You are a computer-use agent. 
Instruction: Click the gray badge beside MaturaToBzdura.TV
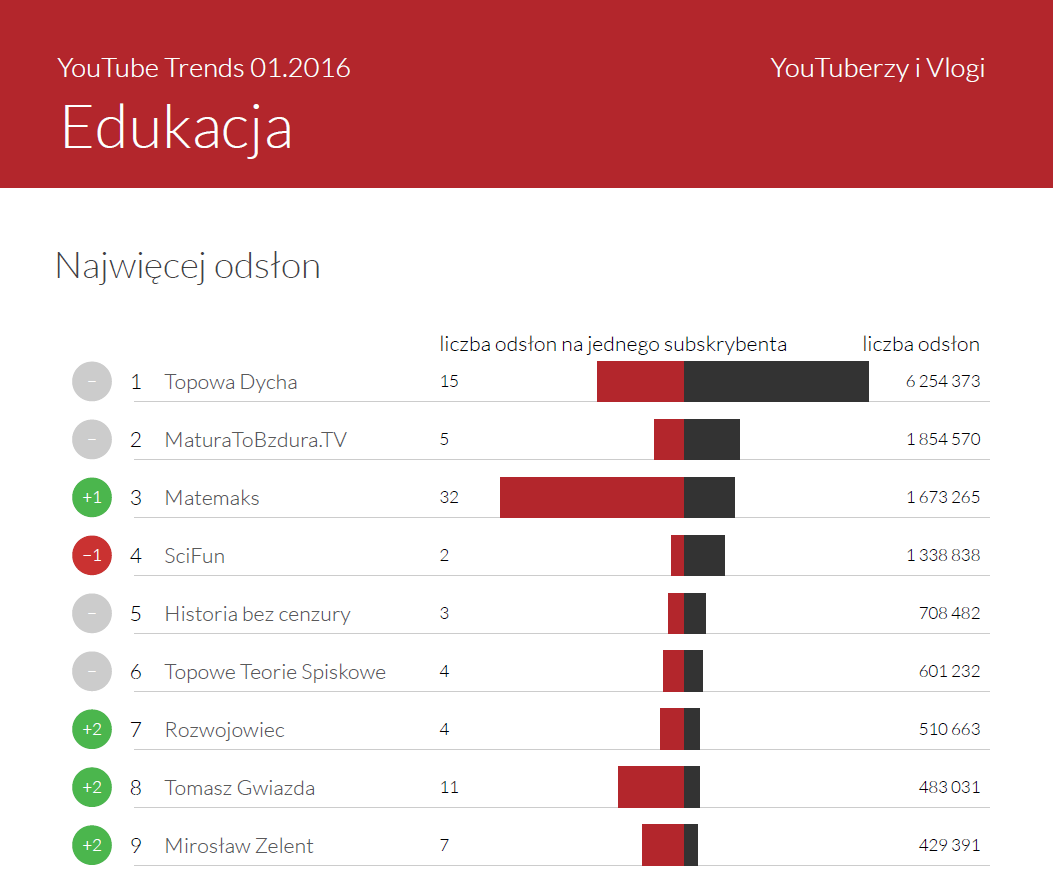pos(92,439)
